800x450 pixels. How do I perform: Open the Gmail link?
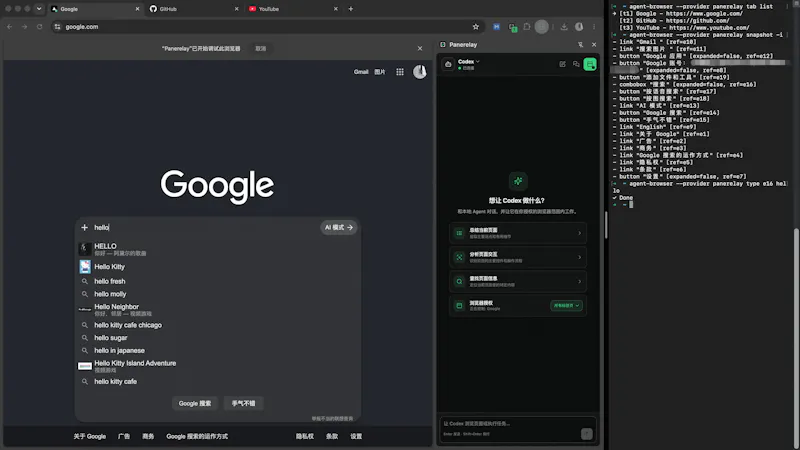point(361,72)
